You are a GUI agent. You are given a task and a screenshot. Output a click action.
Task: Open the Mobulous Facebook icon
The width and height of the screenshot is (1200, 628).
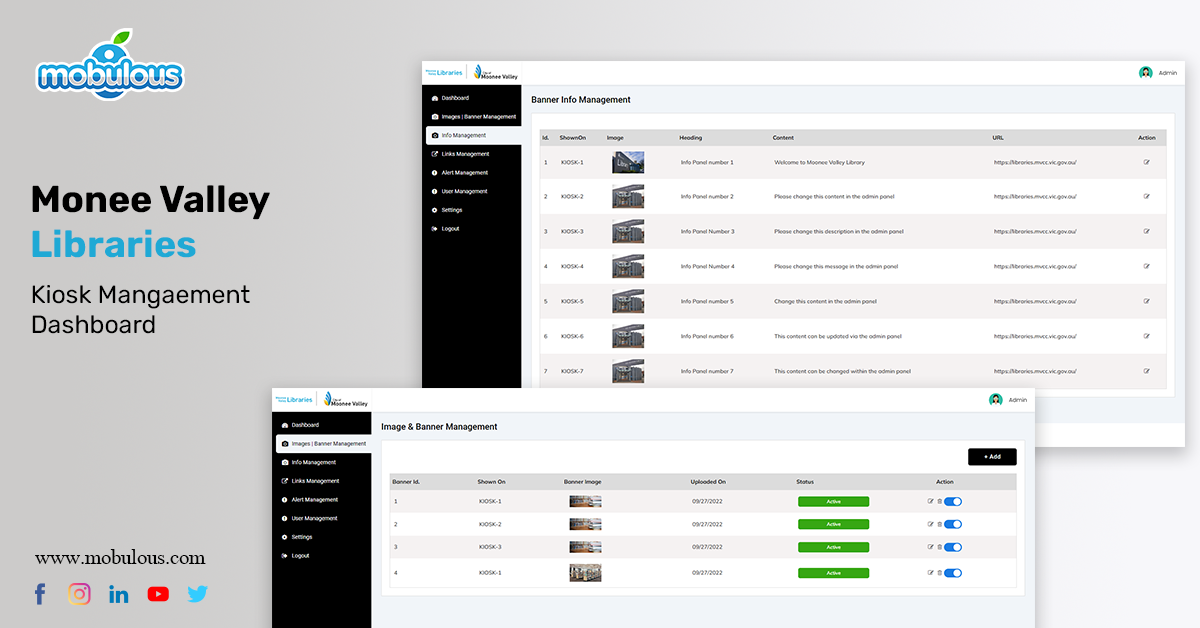click(40, 594)
